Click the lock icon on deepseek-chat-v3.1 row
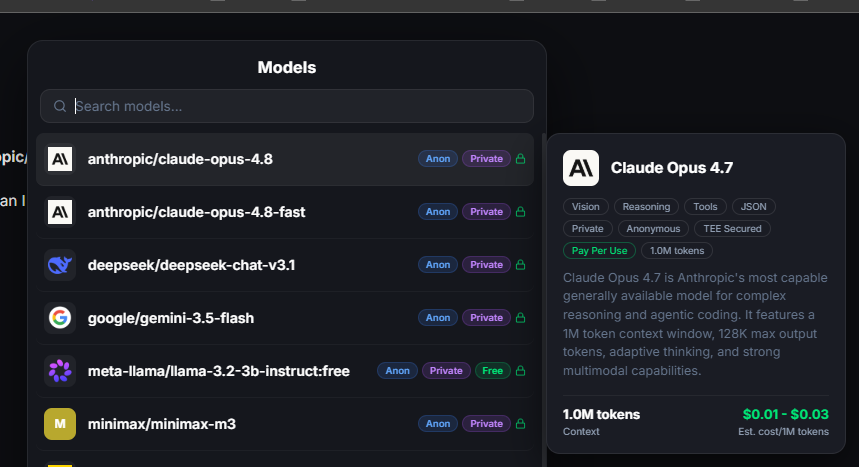 [520, 265]
